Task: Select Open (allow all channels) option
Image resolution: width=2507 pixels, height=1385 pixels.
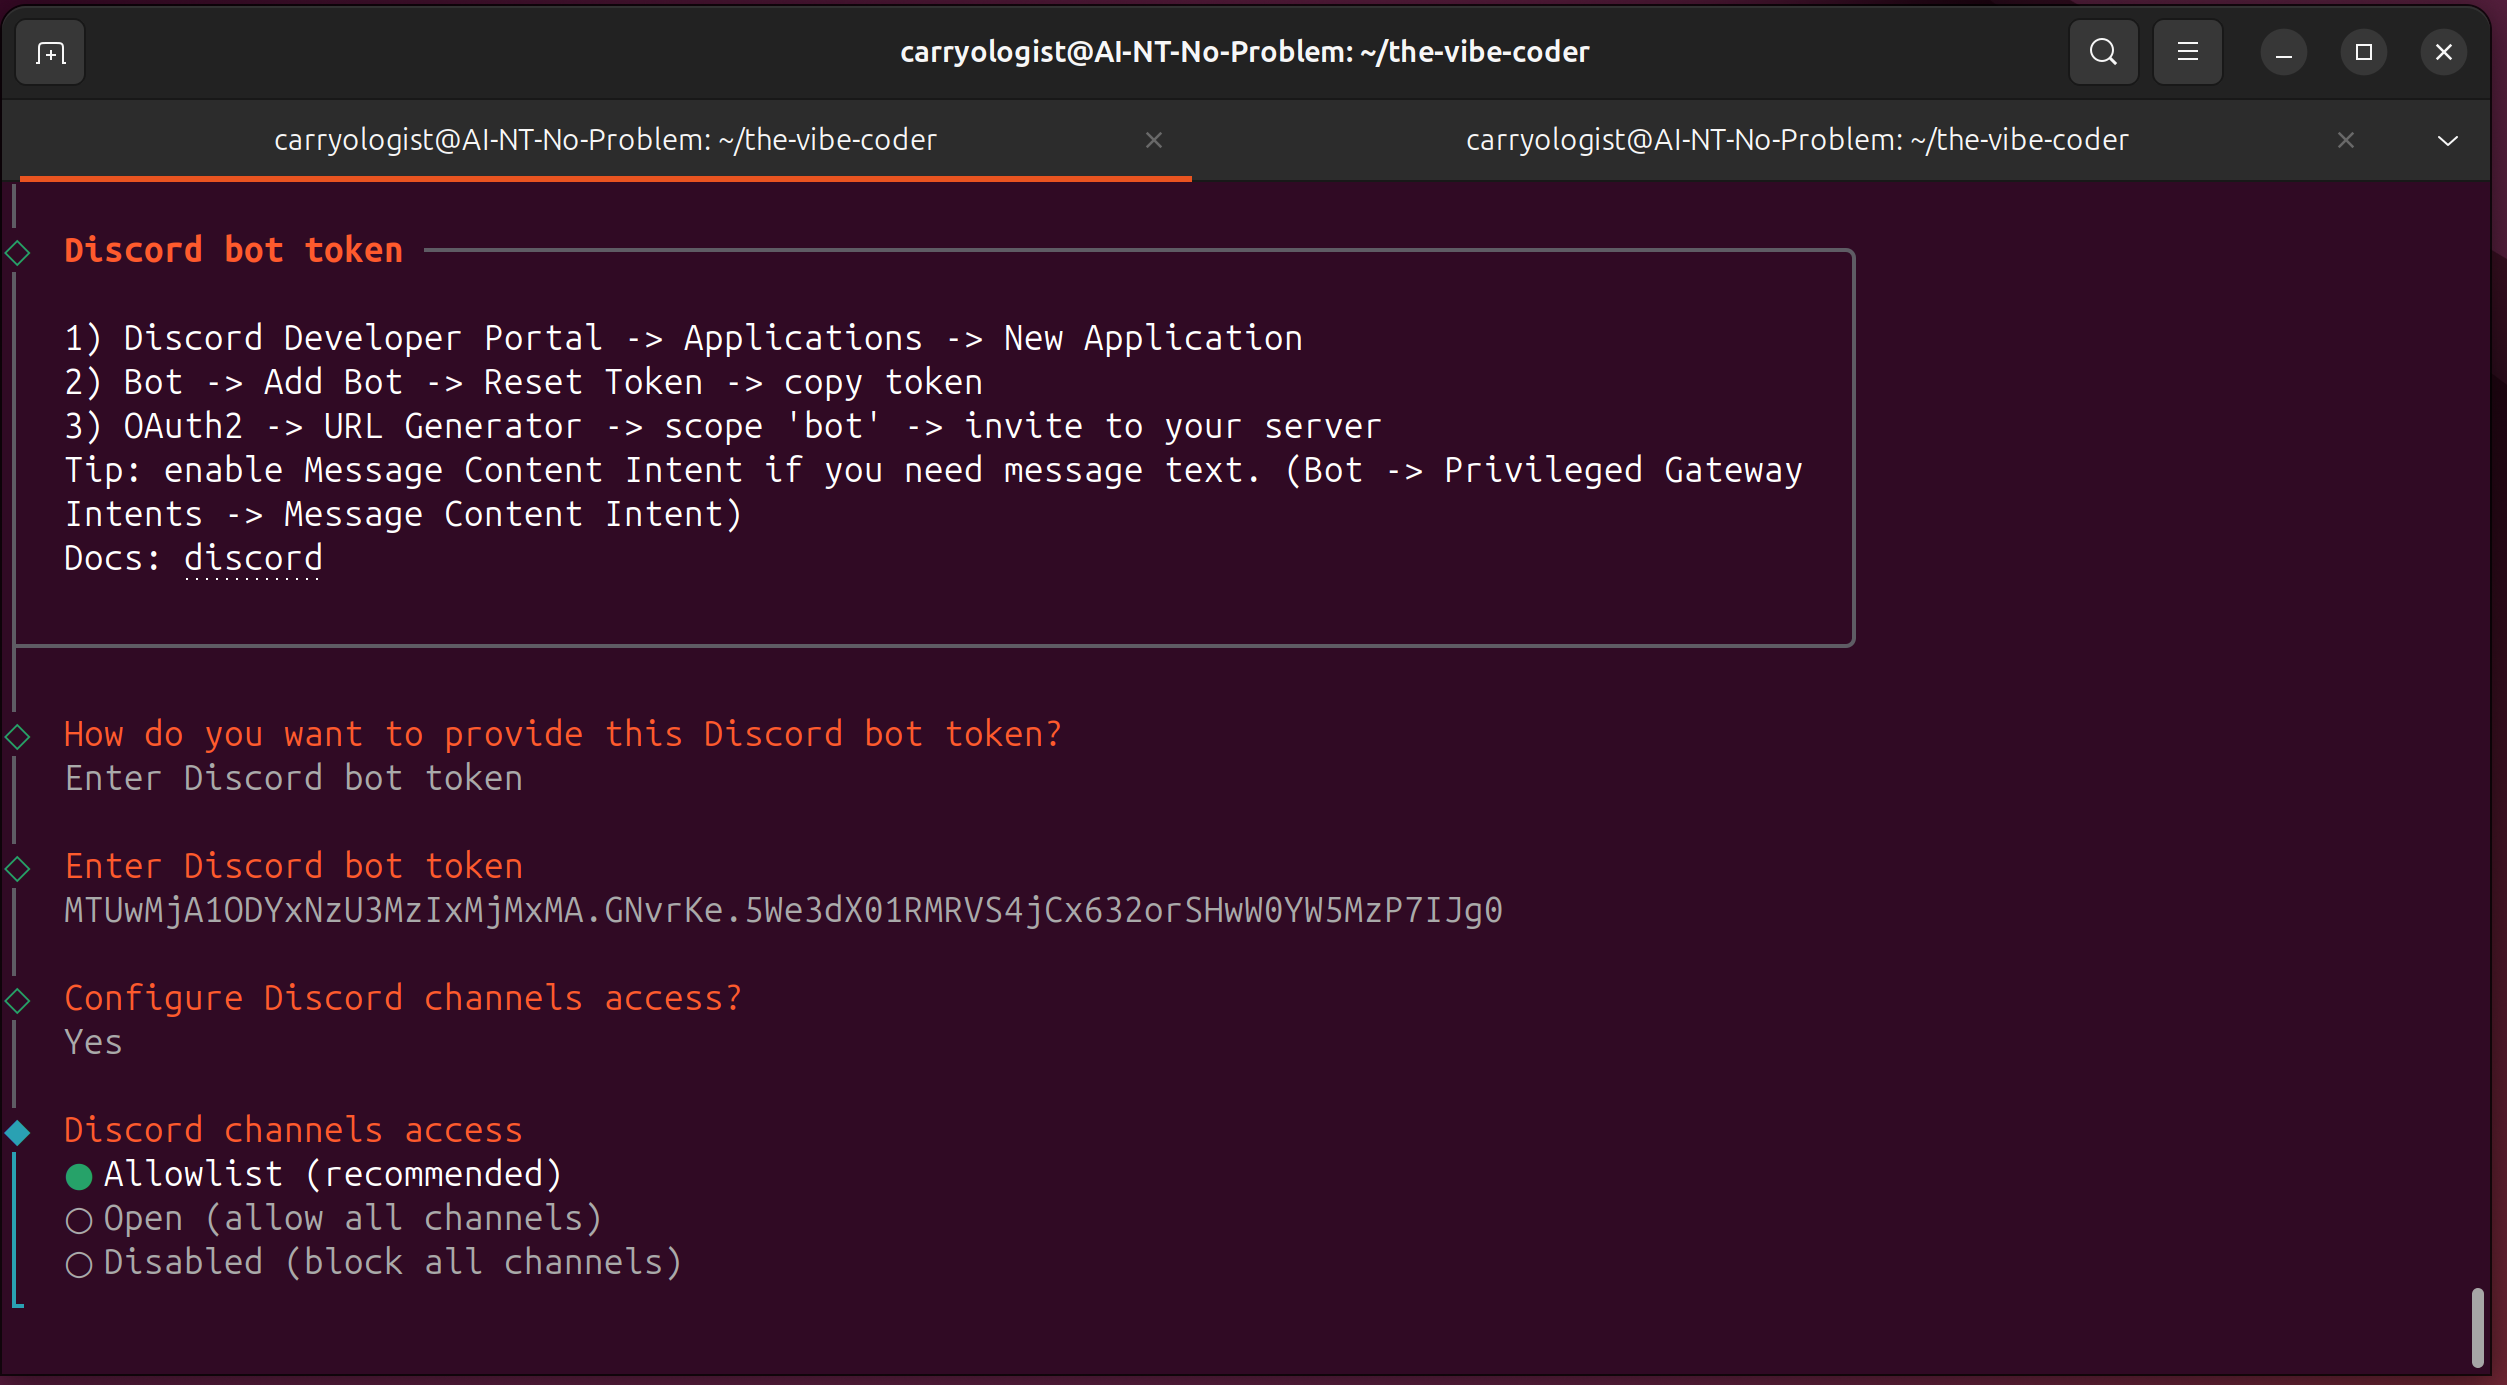Action: pos(334,1218)
